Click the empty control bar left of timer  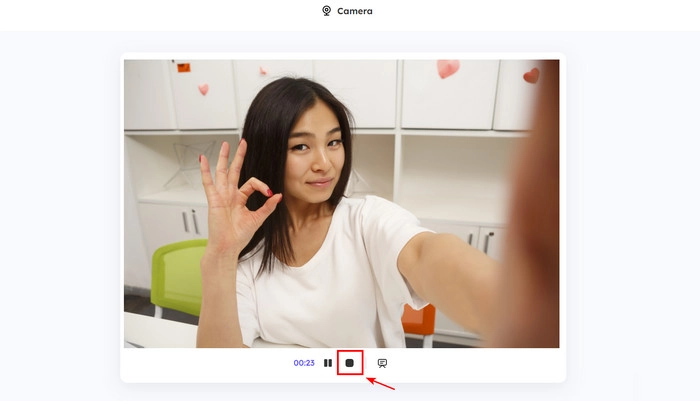point(200,363)
